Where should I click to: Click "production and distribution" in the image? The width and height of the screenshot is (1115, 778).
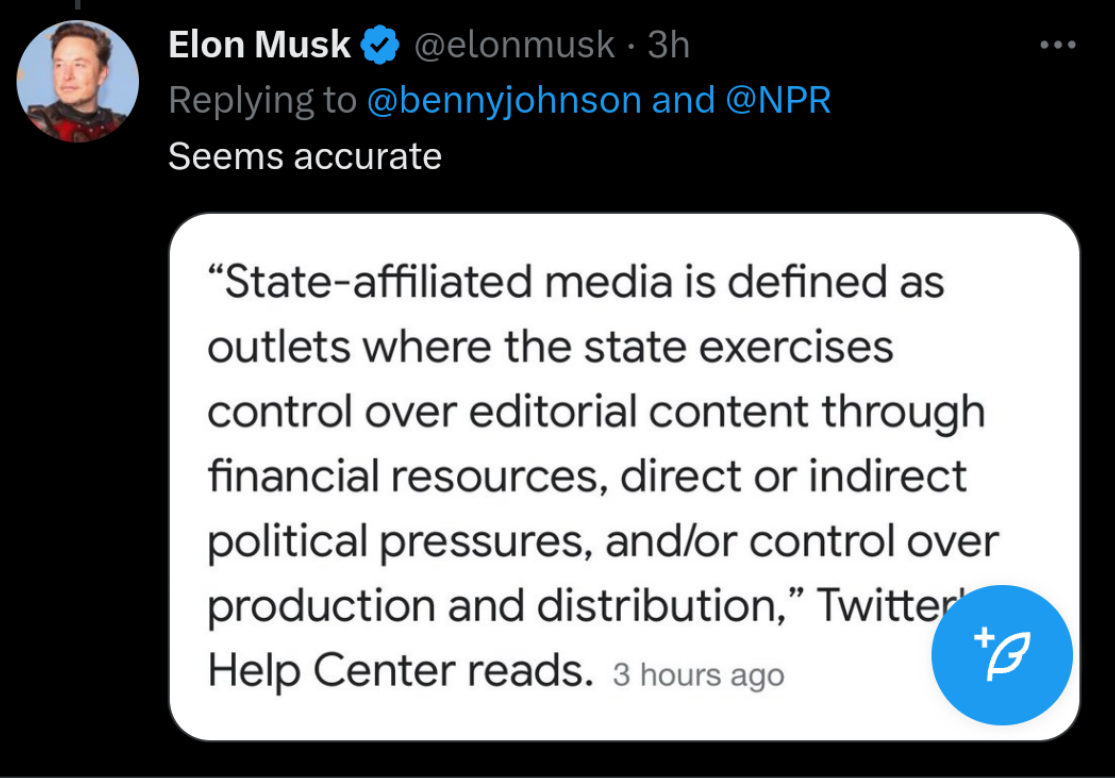coord(499,606)
